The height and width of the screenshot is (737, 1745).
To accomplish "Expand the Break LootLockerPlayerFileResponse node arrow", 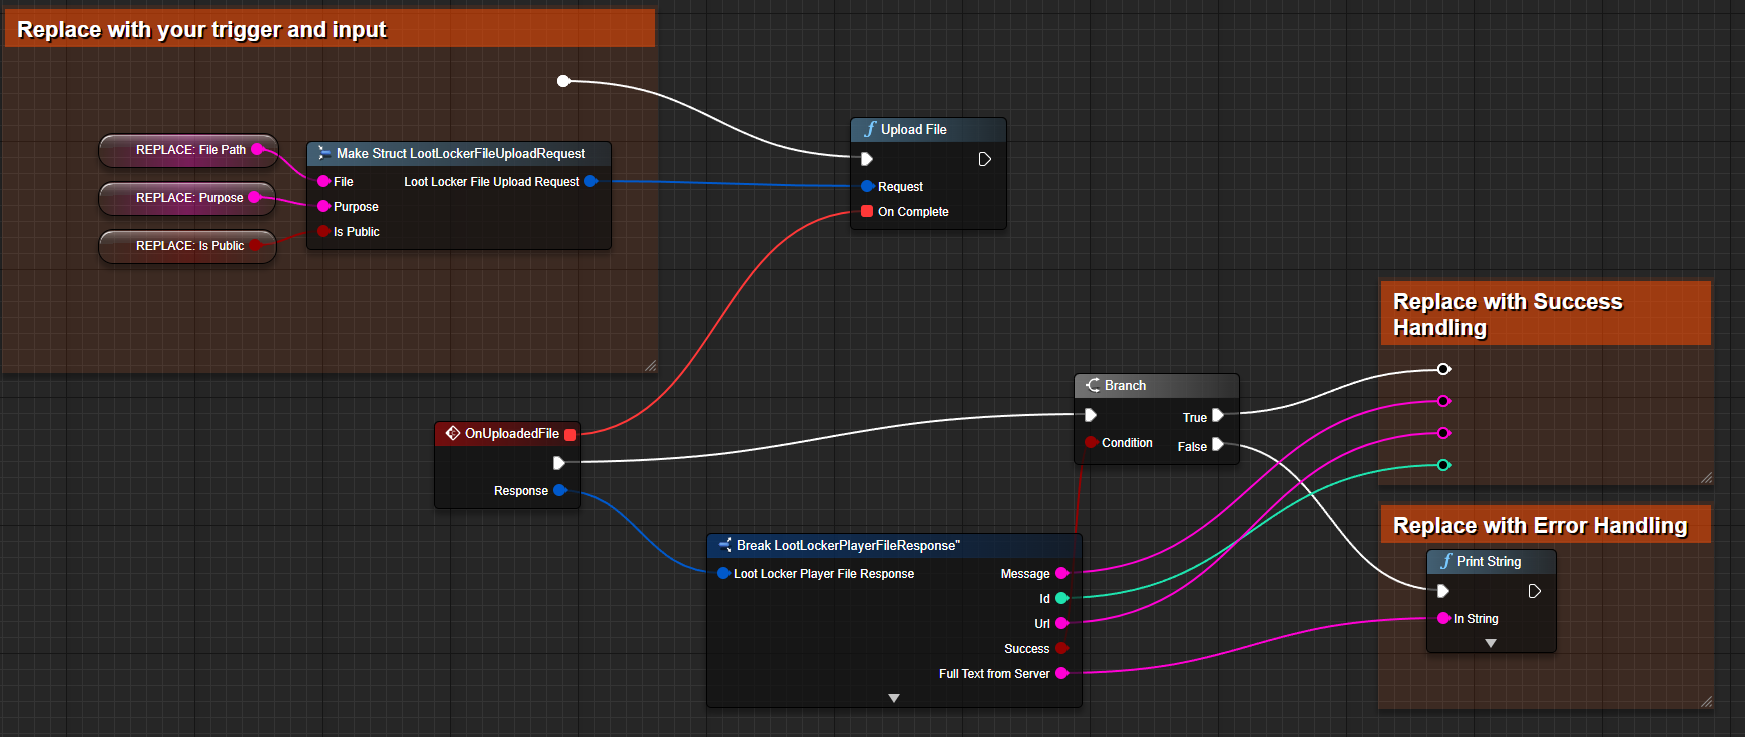I will pyautogui.click(x=894, y=698).
